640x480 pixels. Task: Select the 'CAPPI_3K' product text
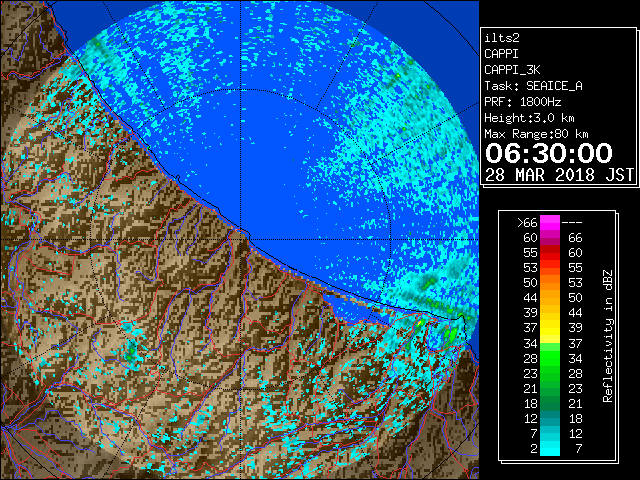(512, 70)
